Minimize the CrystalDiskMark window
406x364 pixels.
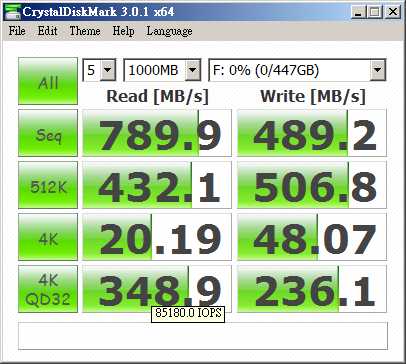pos(359,12)
